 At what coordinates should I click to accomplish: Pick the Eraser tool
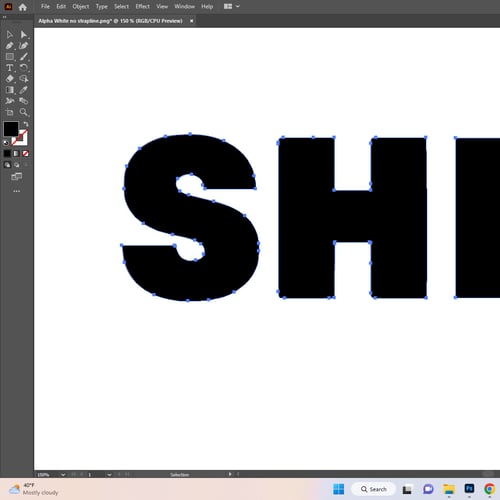(x=10, y=79)
